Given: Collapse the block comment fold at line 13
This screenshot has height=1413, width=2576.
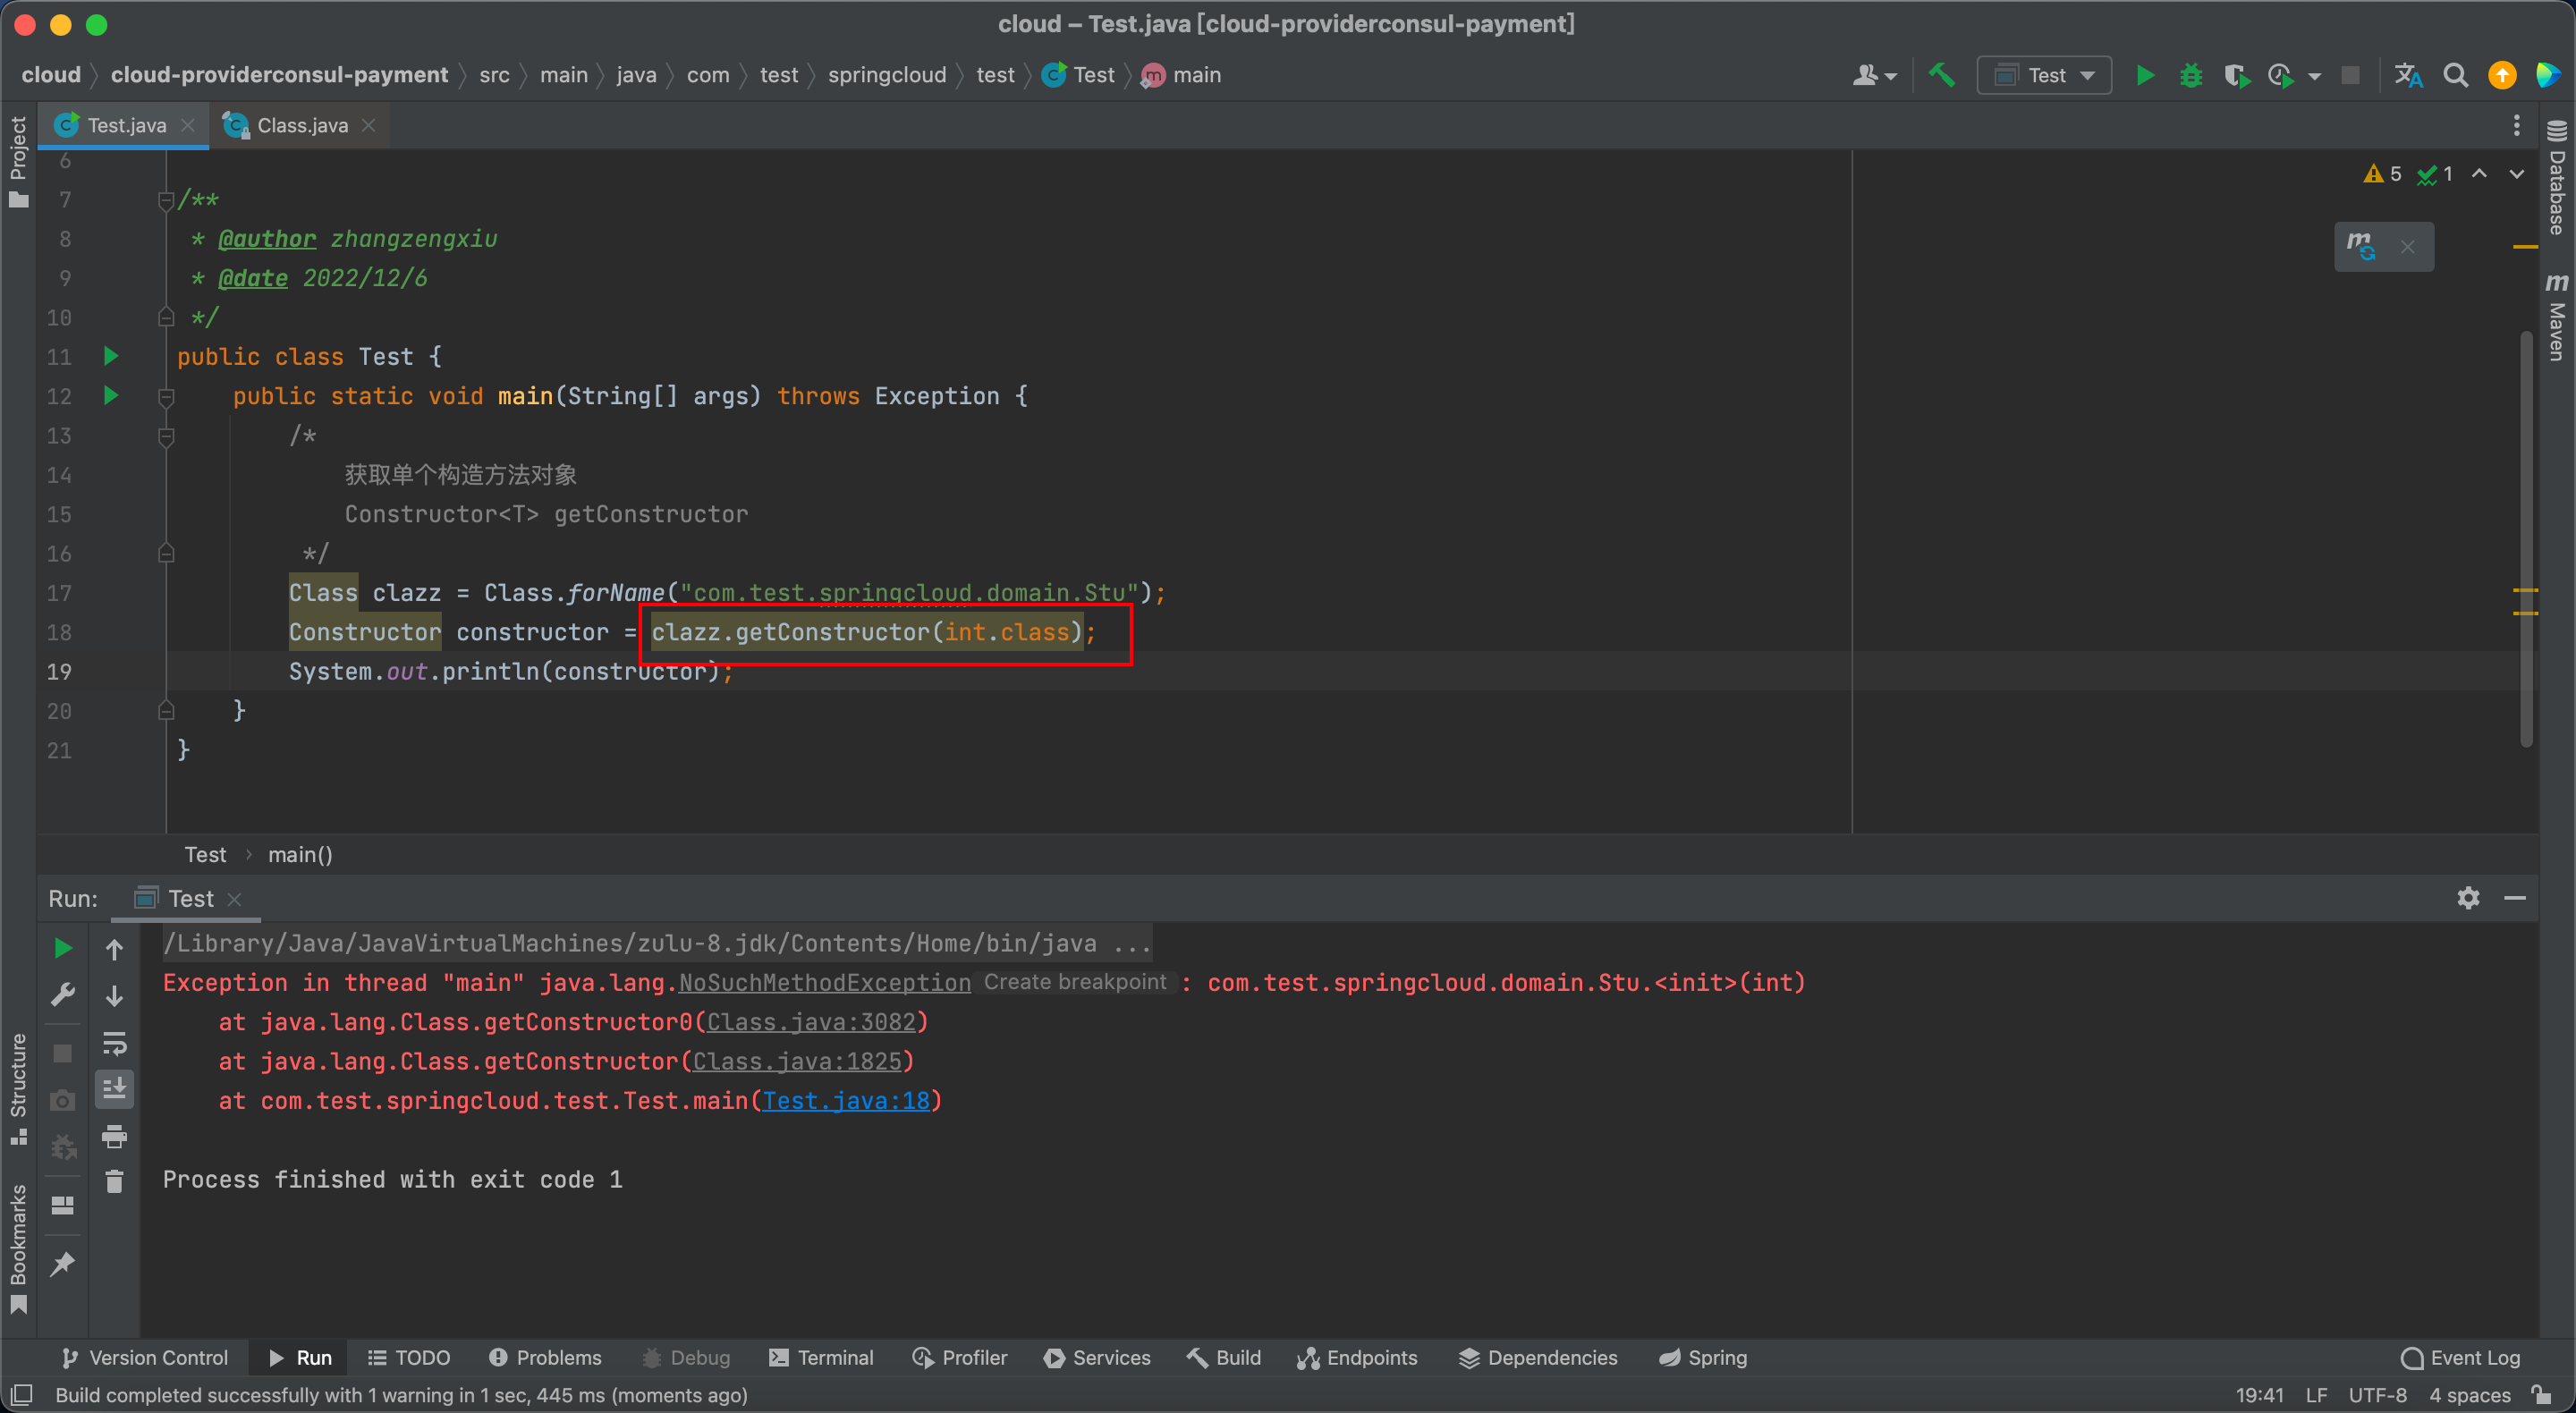Looking at the screenshot, I should point(166,436).
